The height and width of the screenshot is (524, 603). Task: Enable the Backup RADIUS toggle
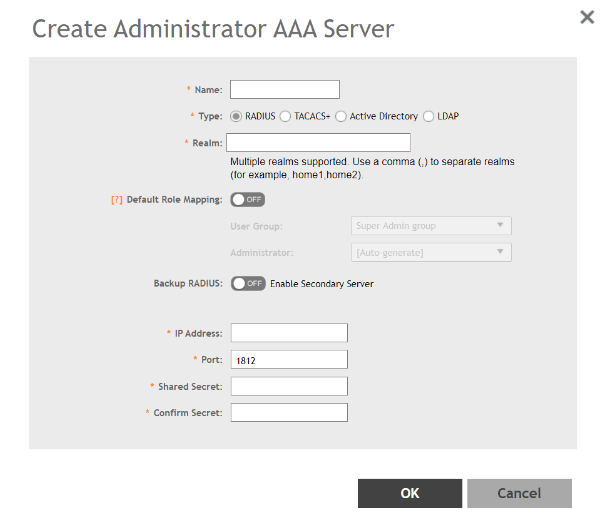247,283
